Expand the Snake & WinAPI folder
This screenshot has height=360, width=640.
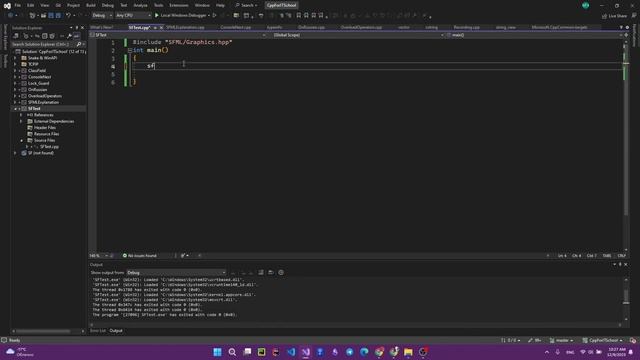pyautogui.click(x=15, y=58)
